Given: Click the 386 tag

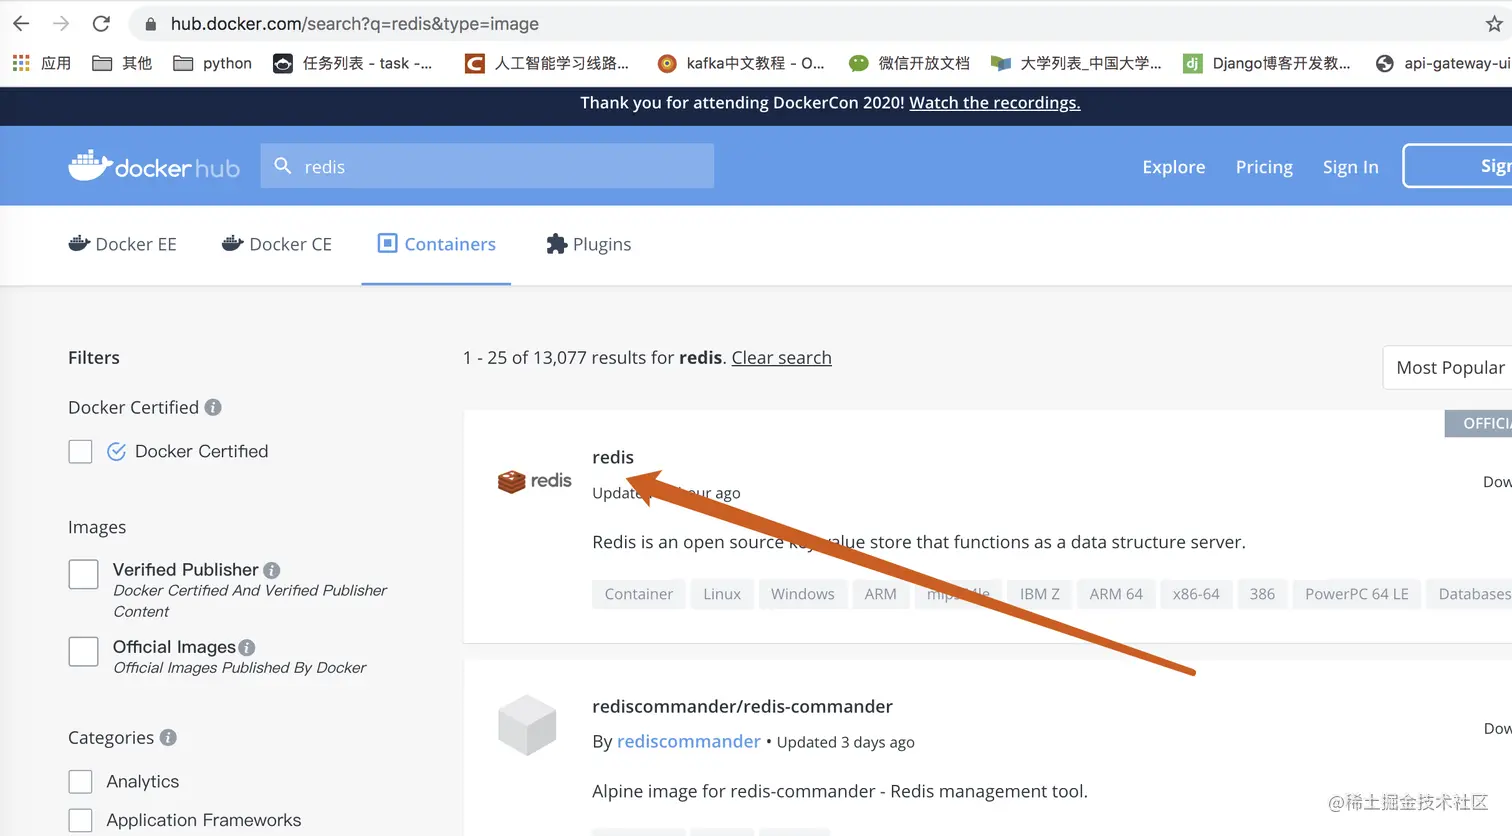Looking at the screenshot, I should click(x=1262, y=594).
